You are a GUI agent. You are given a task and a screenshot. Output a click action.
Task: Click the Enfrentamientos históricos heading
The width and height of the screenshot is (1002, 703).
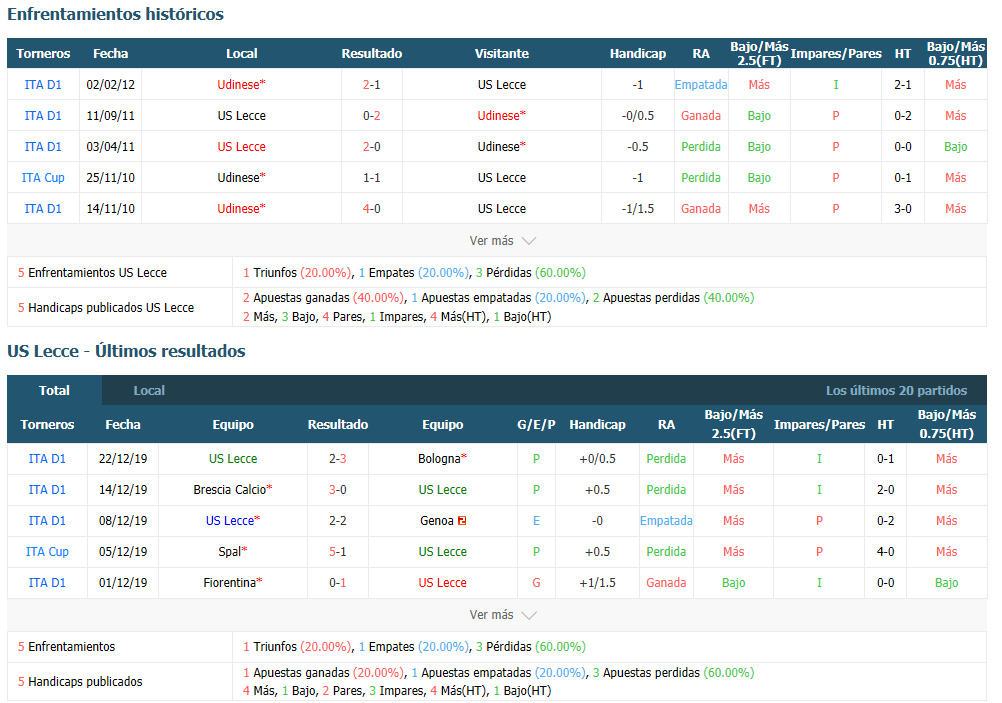click(116, 14)
